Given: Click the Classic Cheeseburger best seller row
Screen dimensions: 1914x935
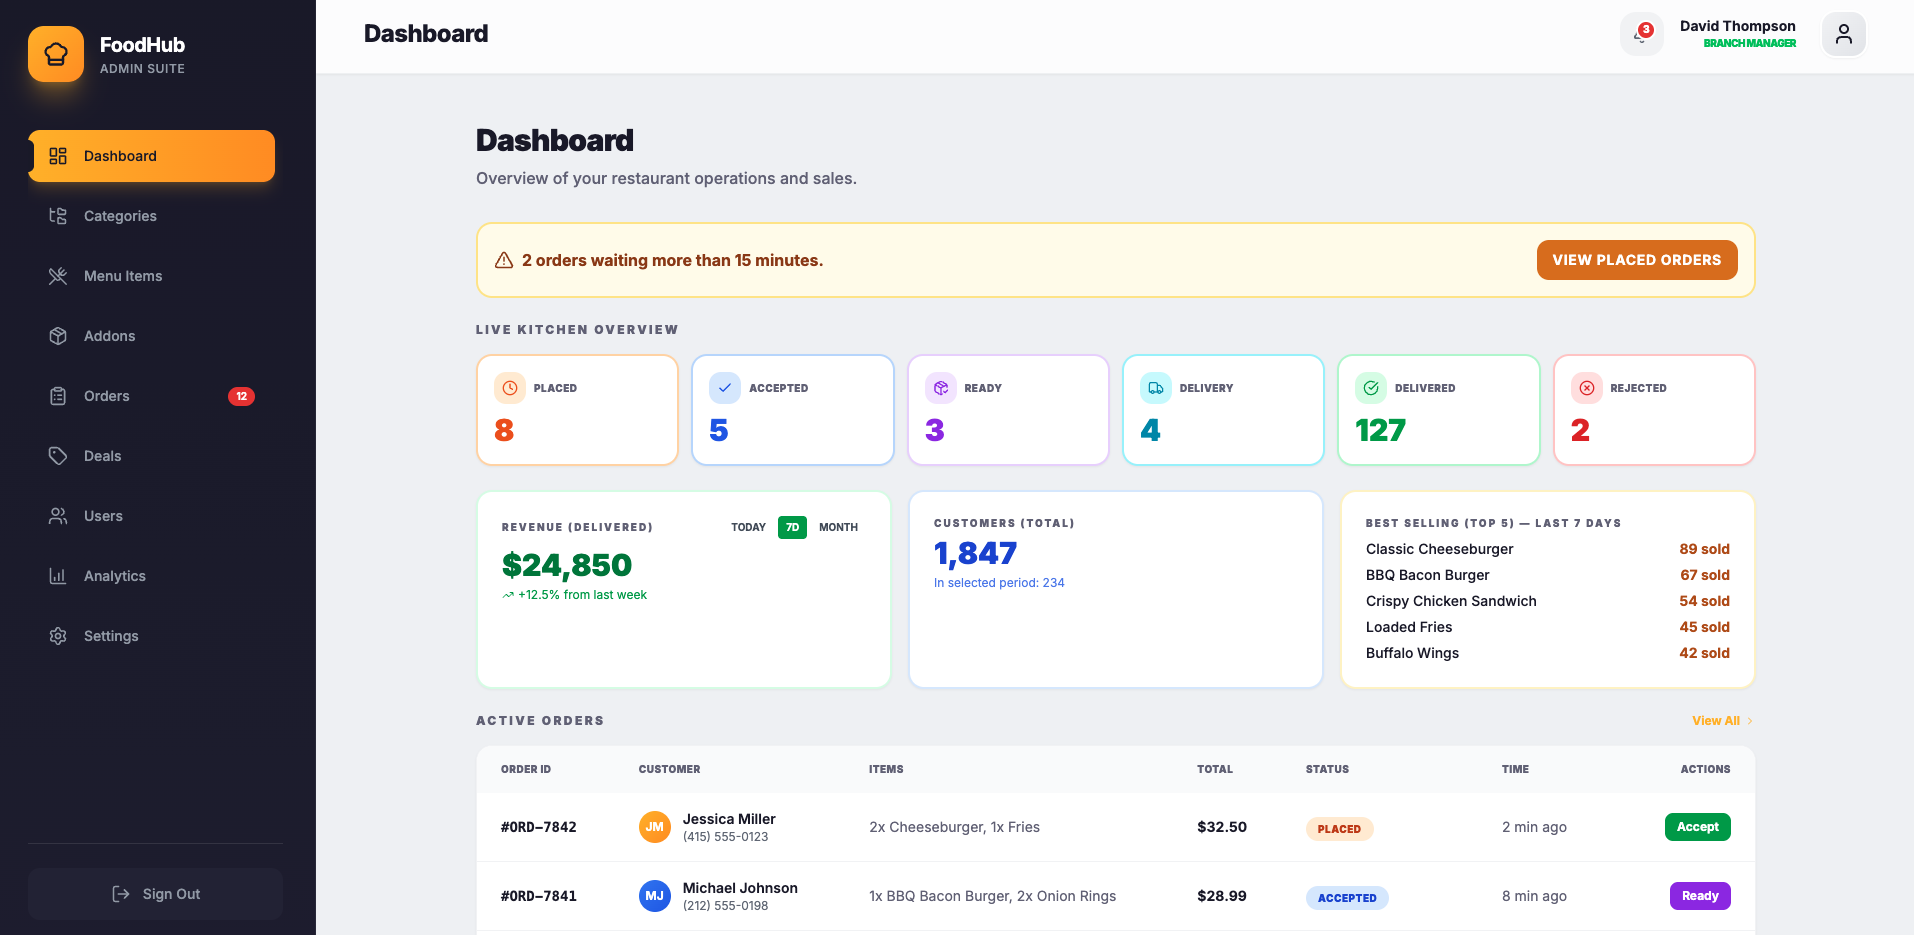Looking at the screenshot, I should tap(1548, 549).
